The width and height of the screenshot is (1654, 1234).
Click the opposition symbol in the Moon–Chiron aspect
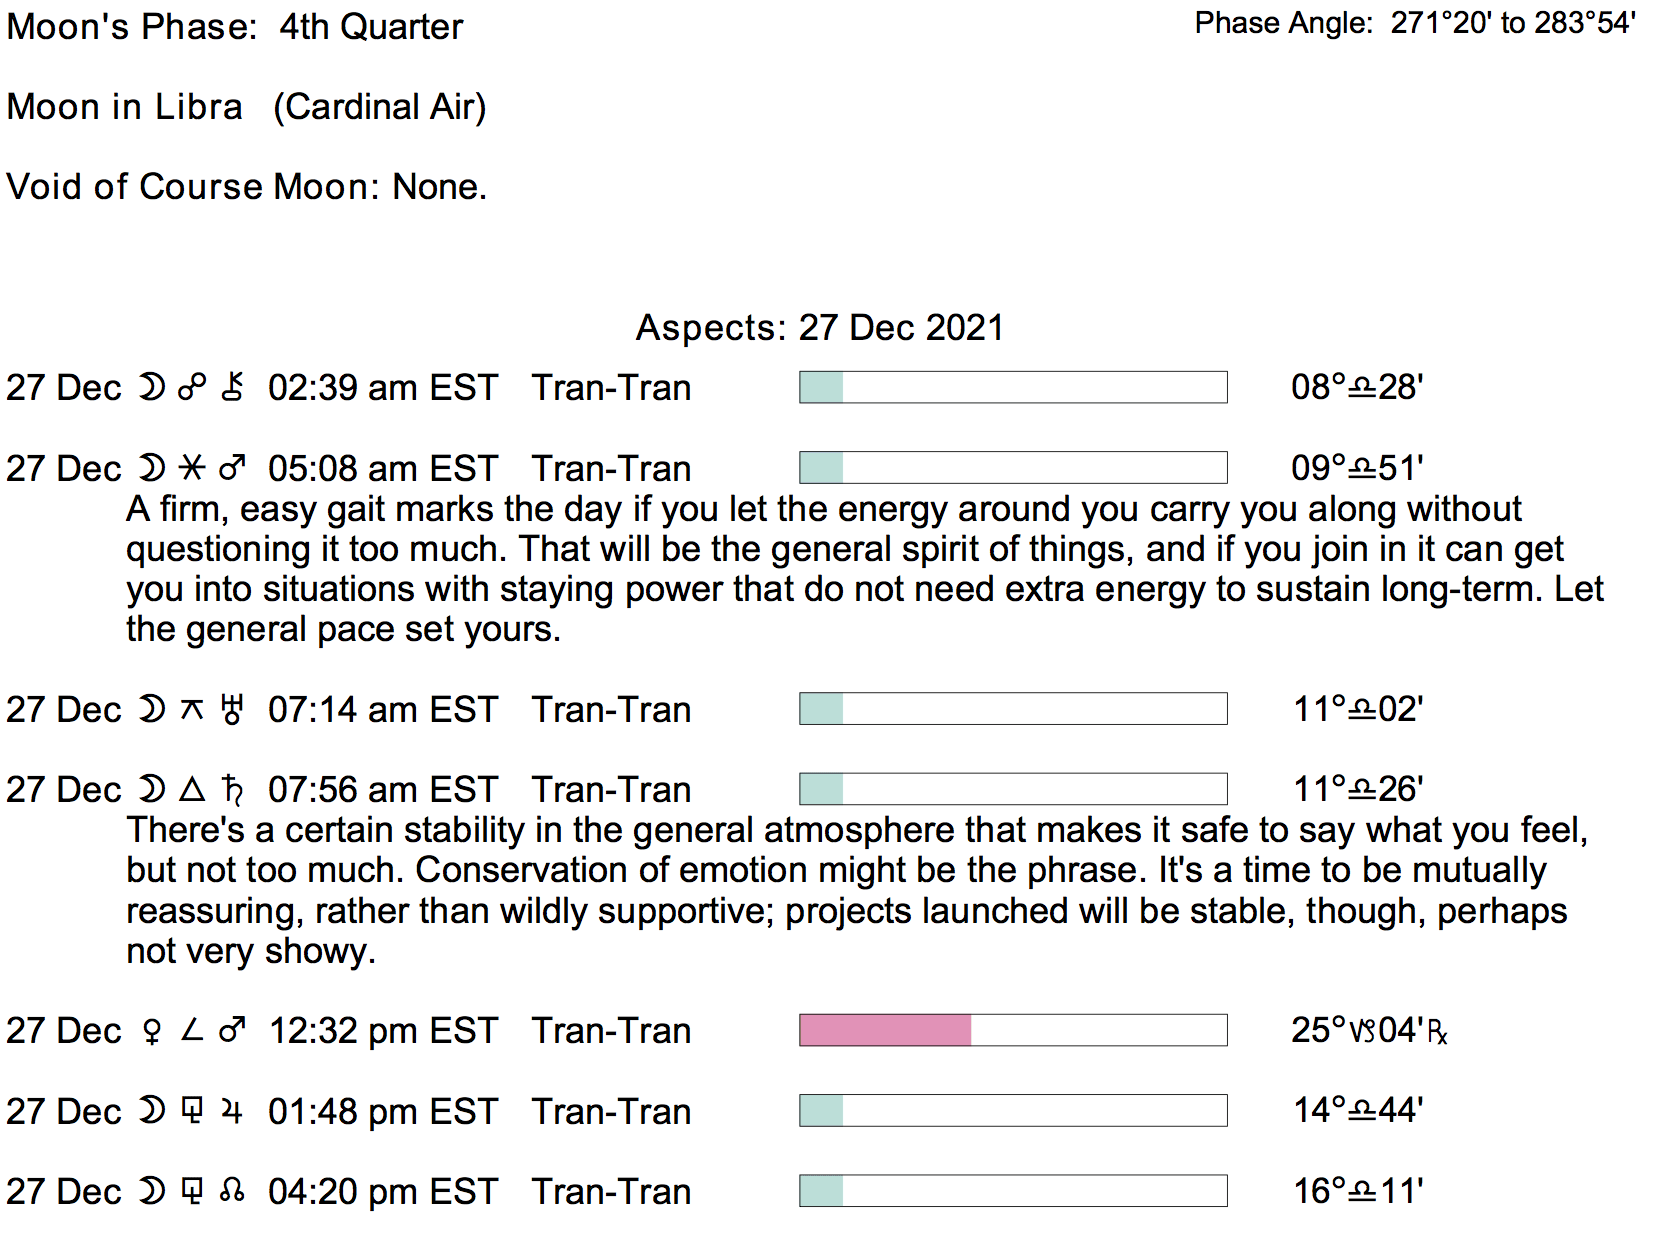coord(191,387)
